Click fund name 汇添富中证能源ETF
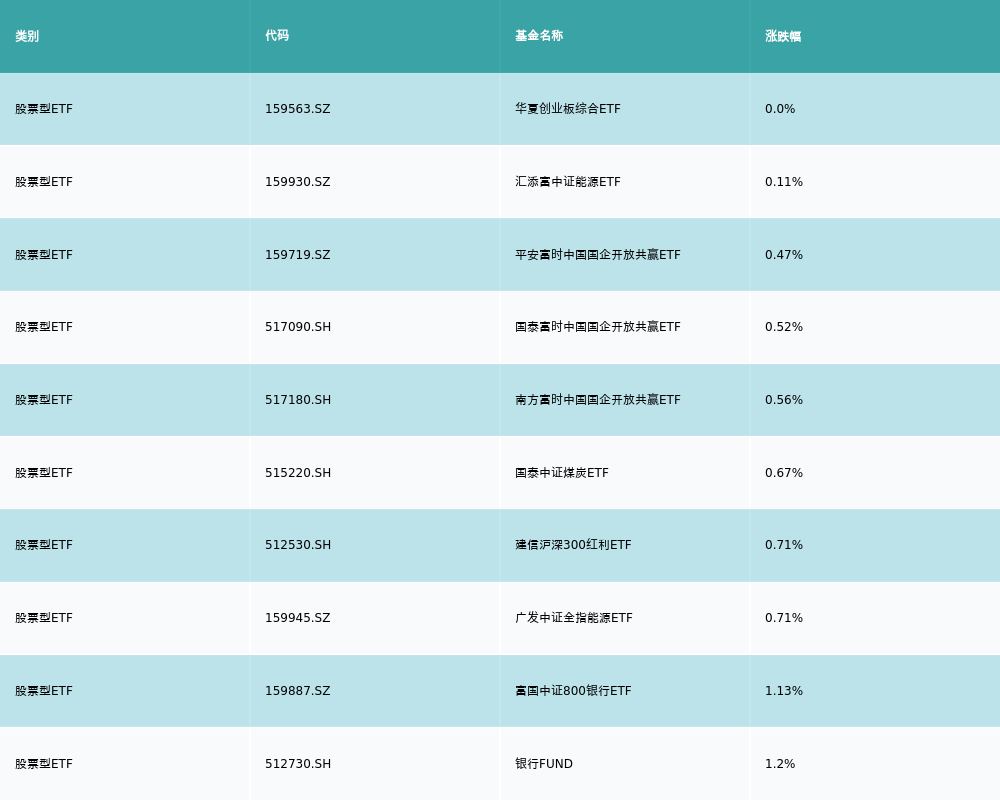The image size is (1000, 800). point(568,182)
